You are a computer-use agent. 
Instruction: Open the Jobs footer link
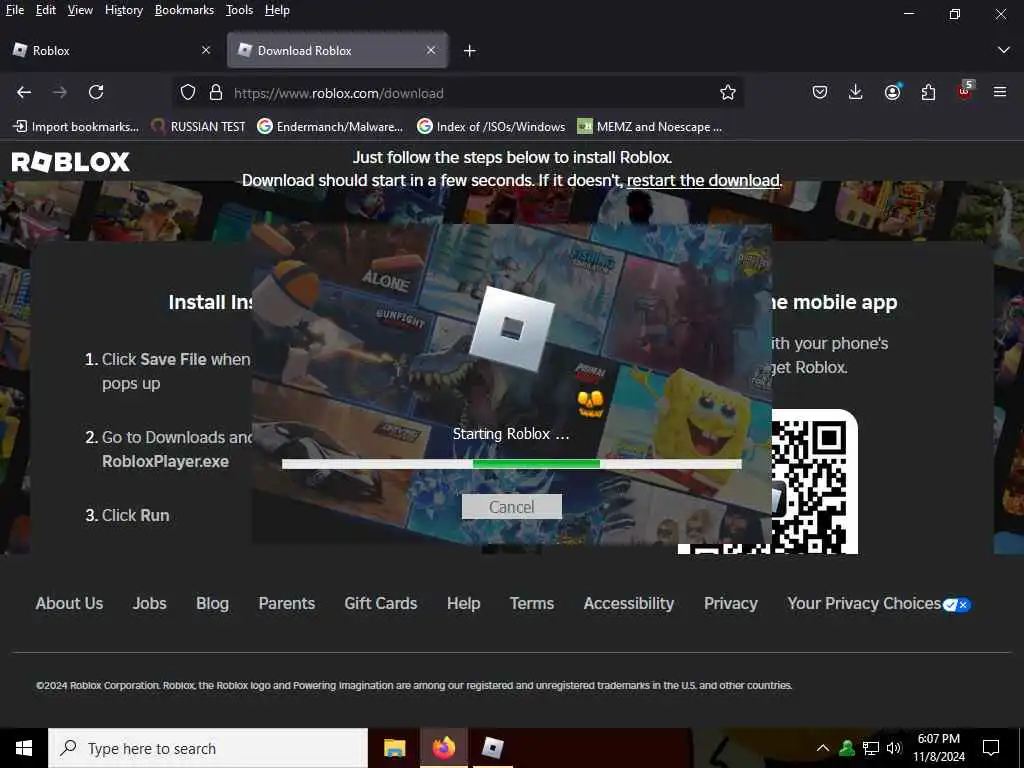[x=150, y=603]
